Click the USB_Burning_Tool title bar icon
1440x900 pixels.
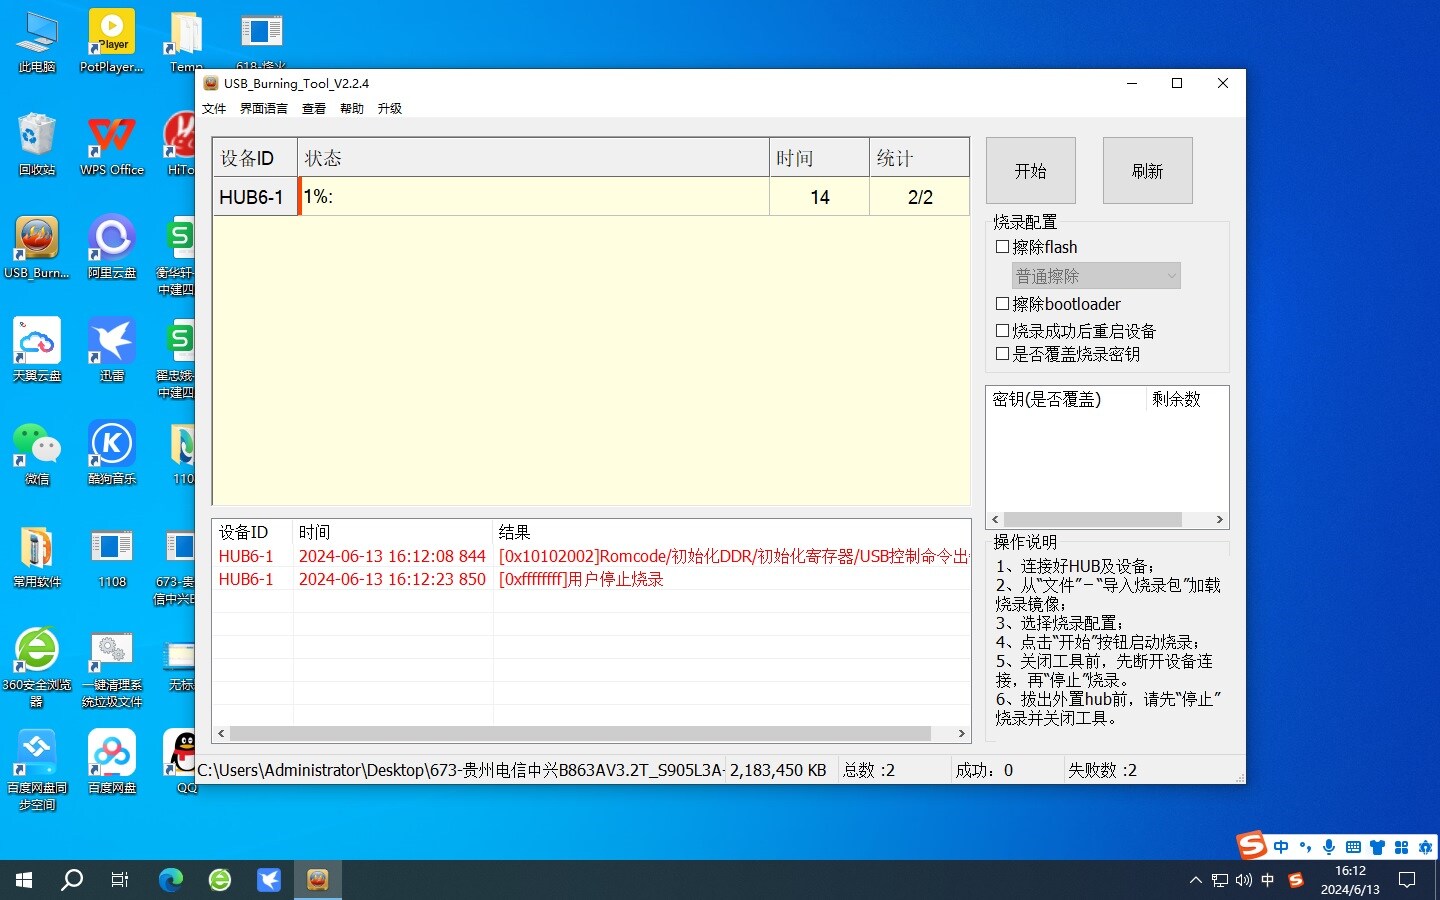(211, 83)
